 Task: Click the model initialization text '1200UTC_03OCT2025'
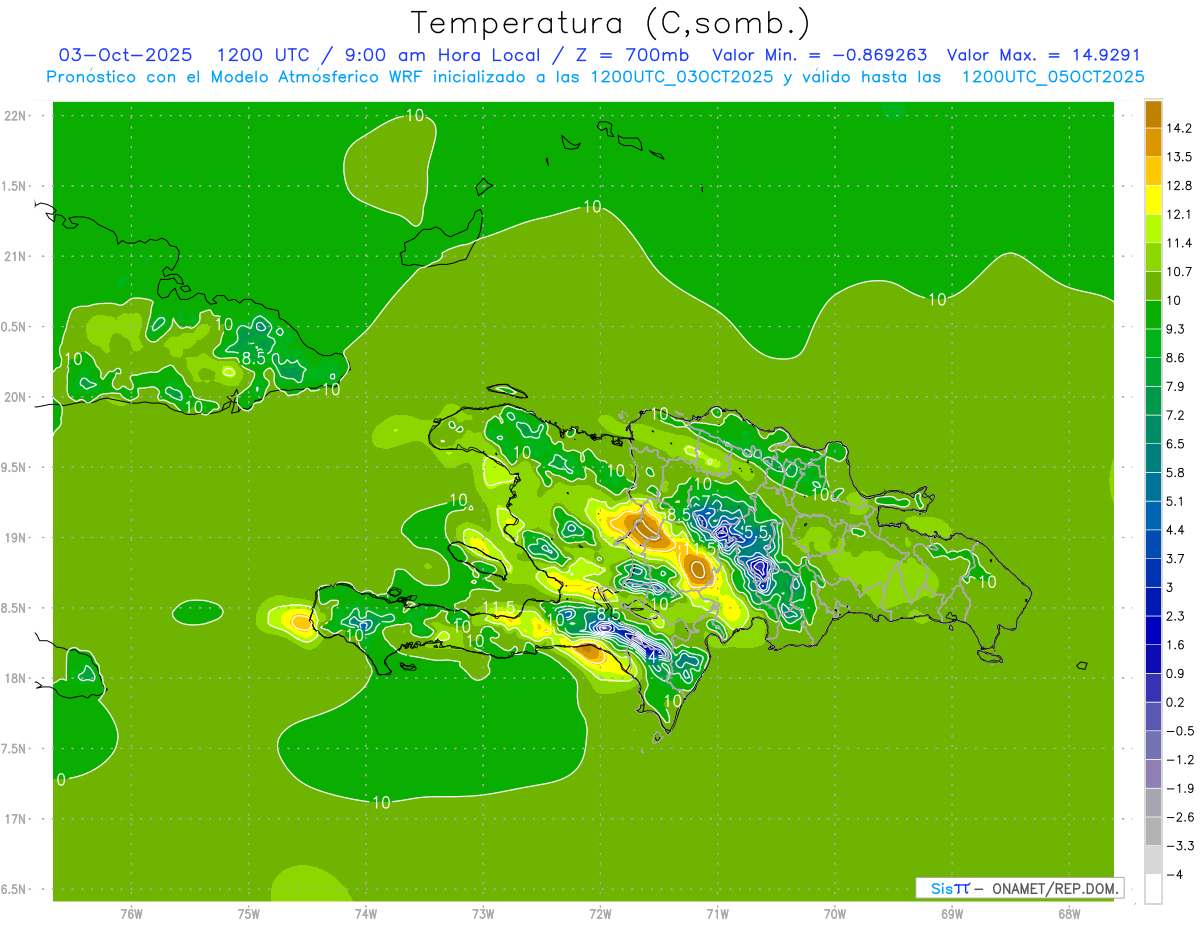pos(682,77)
